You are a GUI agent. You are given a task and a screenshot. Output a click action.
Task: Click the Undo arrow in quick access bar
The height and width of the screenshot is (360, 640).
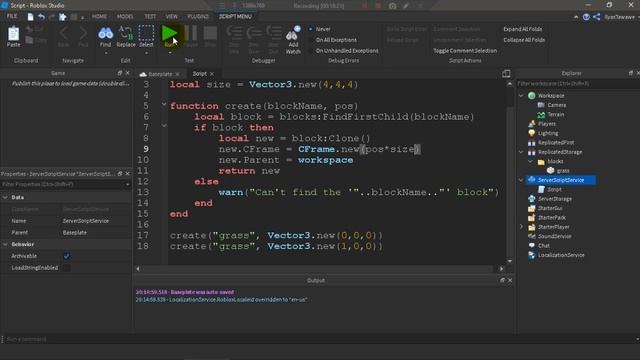tap(41, 17)
